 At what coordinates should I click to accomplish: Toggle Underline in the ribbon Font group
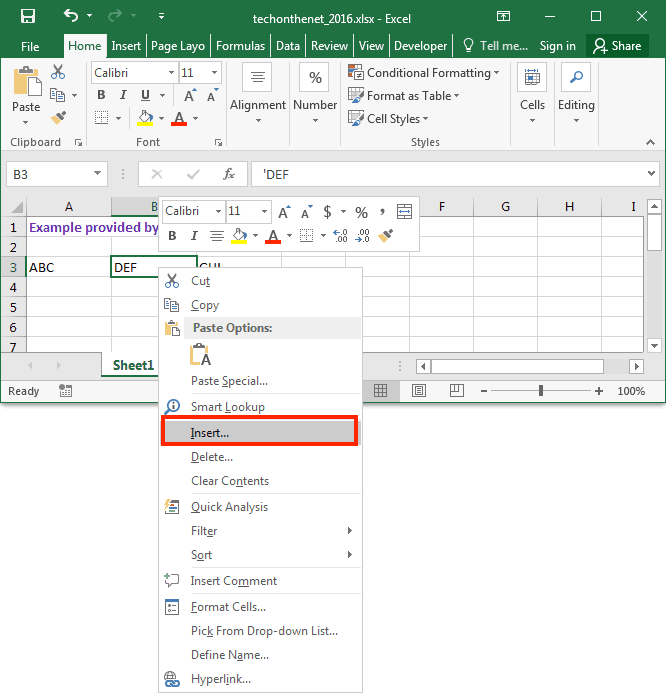pos(145,95)
